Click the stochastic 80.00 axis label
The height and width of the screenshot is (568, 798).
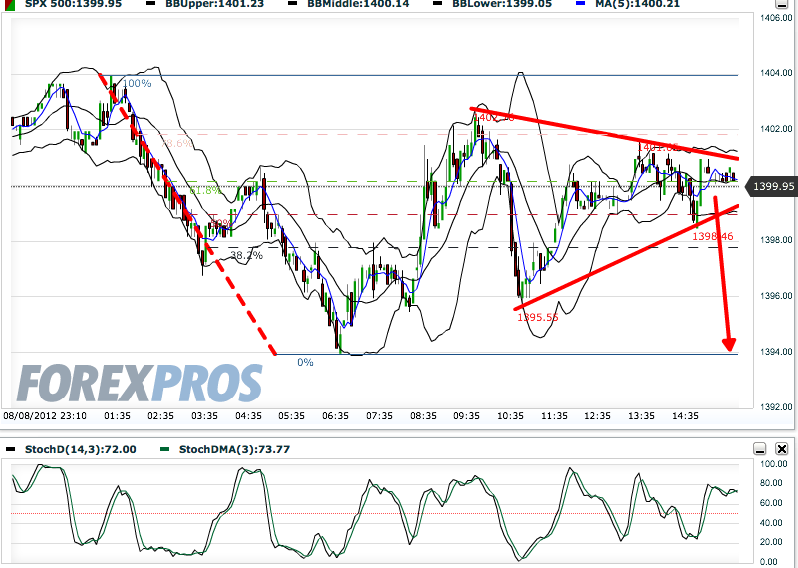[x=772, y=483]
